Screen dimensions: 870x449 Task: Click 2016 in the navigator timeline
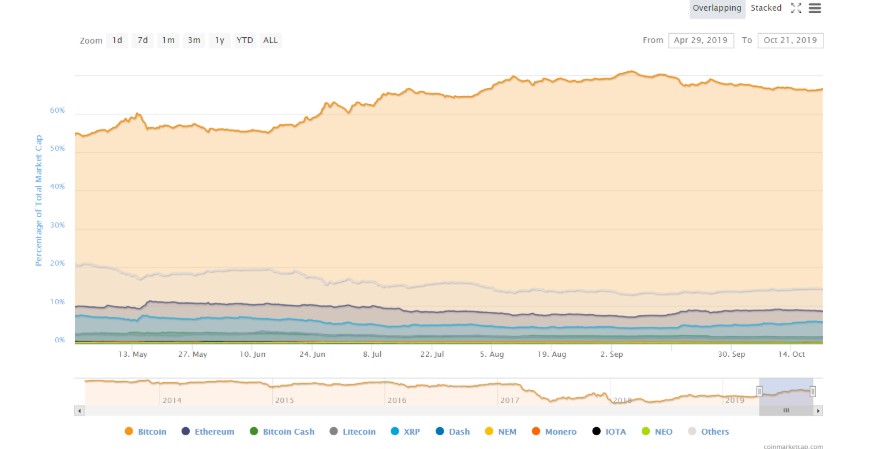click(x=397, y=400)
